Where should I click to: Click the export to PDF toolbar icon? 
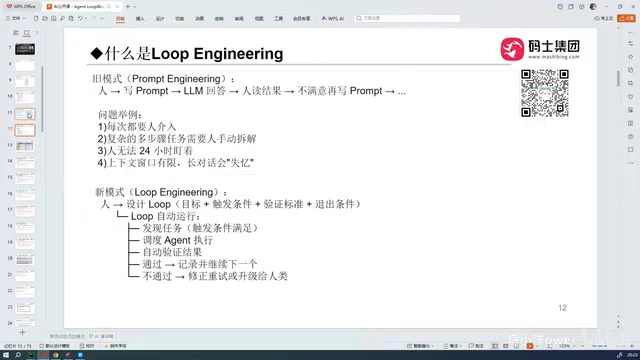point(62,18)
